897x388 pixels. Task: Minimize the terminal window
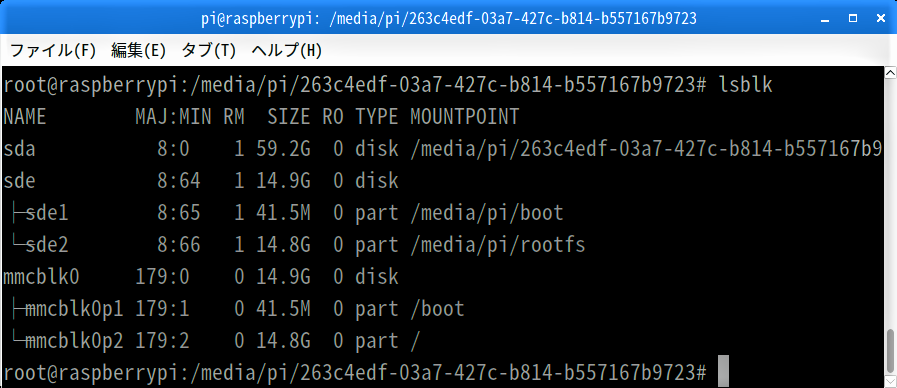point(825,18)
